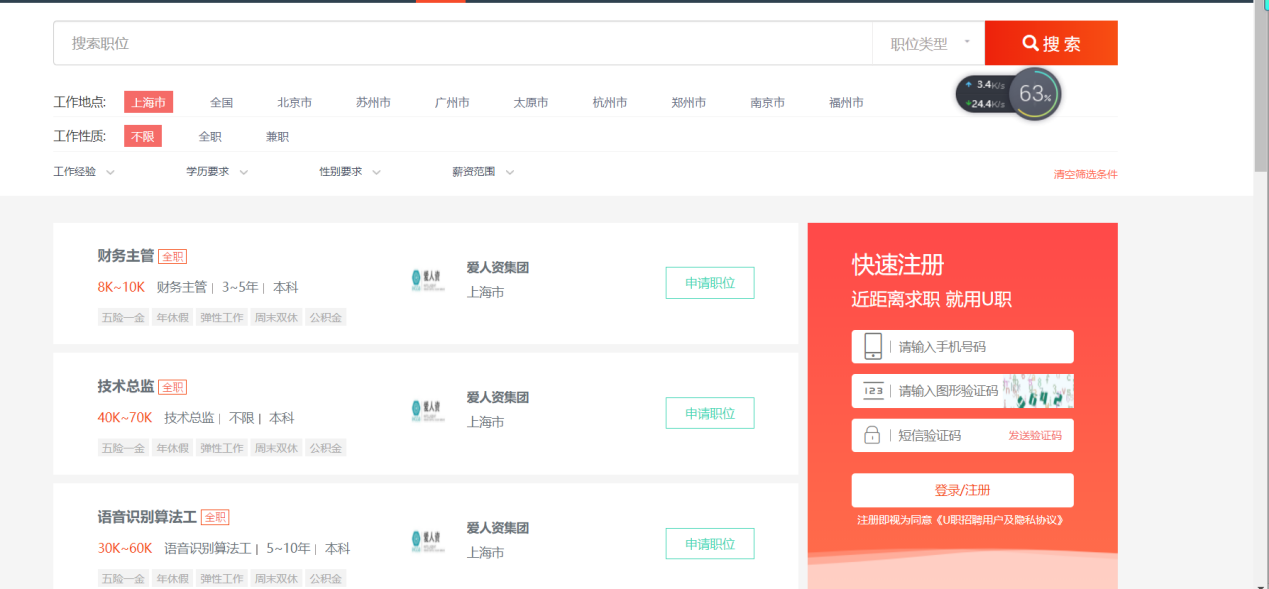Viewport: 1269px width, 589px height.
Task: Click the lock icon beside SMS code field
Action: pos(872,435)
